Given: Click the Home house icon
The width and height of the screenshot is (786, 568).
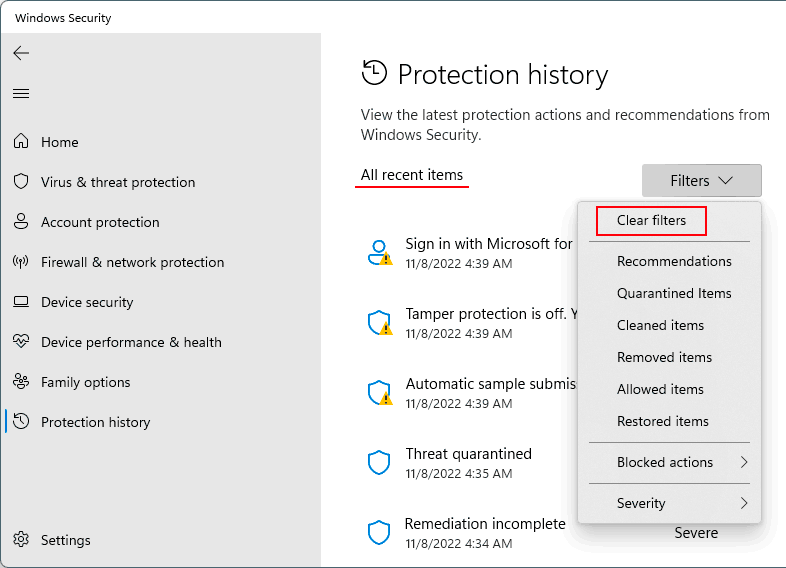Looking at the screenshot, I should [x=21, y=141].
